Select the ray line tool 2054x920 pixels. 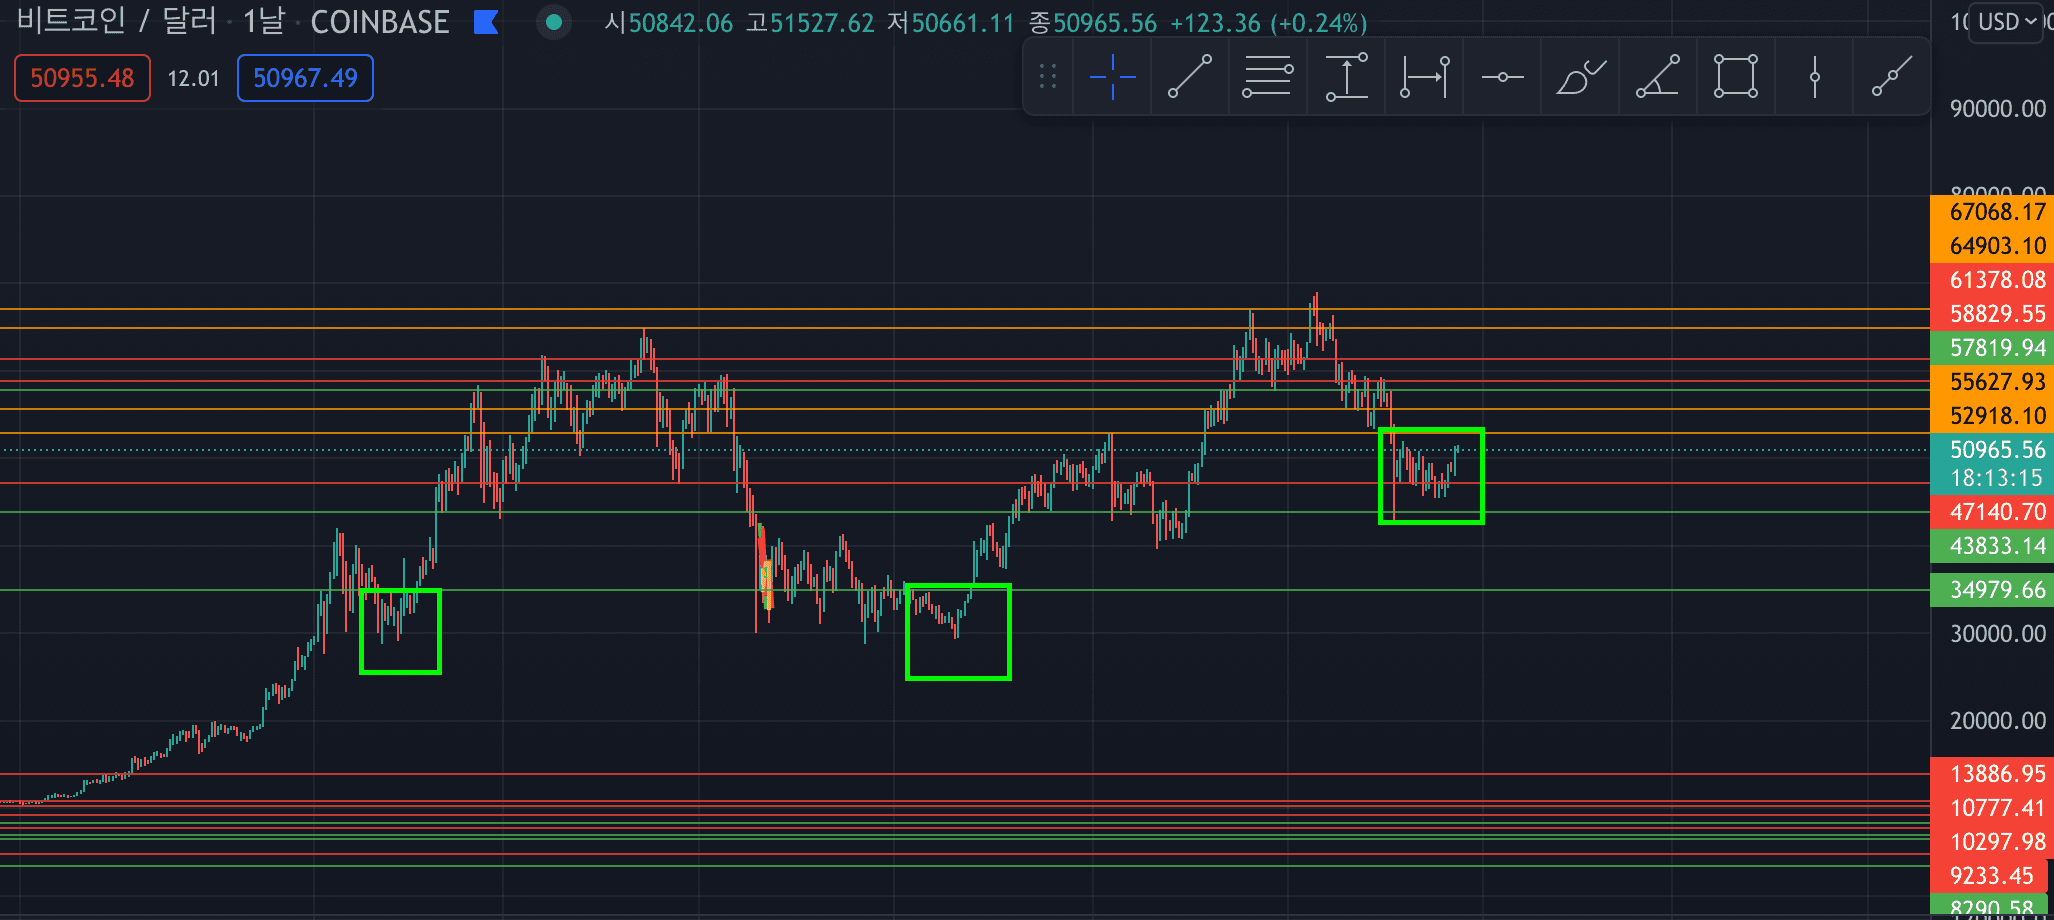(x=1892, y=77)
